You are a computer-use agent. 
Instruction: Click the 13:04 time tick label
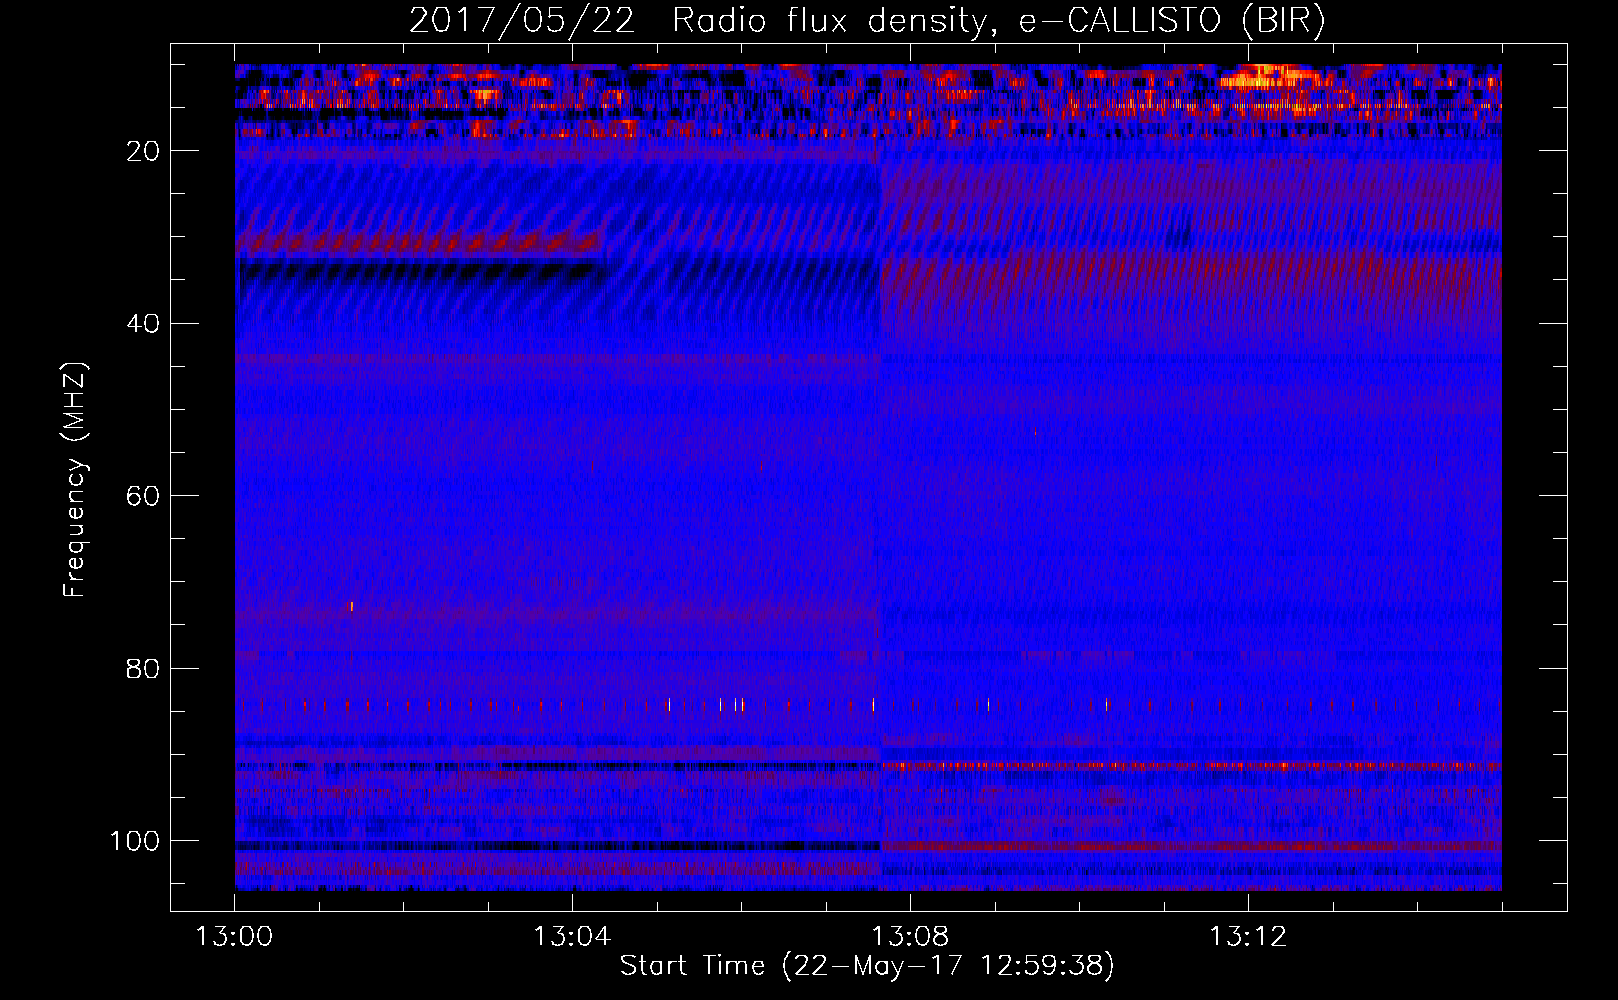coord(572,937)
